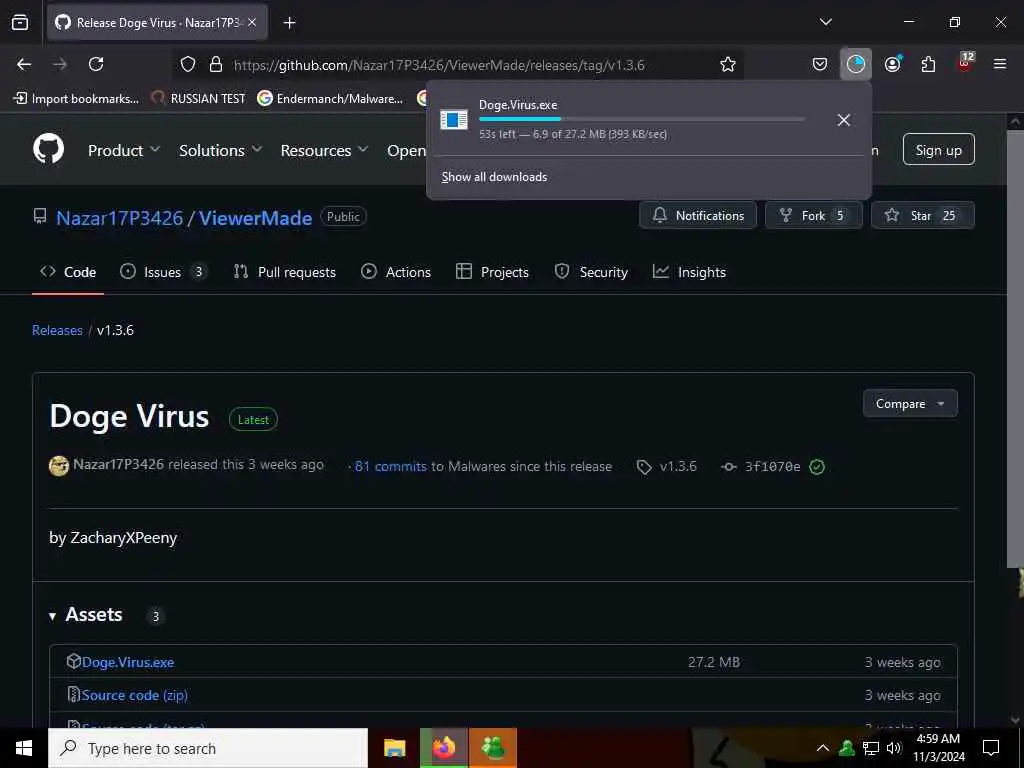The image size is (1024, 768).
Task: Open the Issues tab
Action: tap(163, 272)
